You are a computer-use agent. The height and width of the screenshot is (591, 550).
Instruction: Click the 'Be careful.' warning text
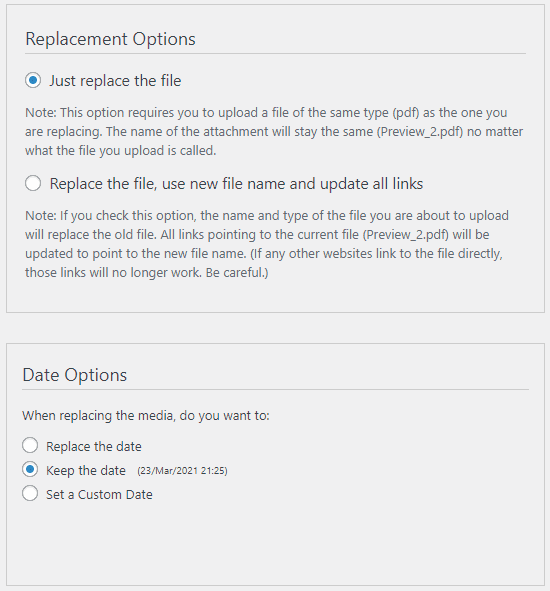[237, 273]
